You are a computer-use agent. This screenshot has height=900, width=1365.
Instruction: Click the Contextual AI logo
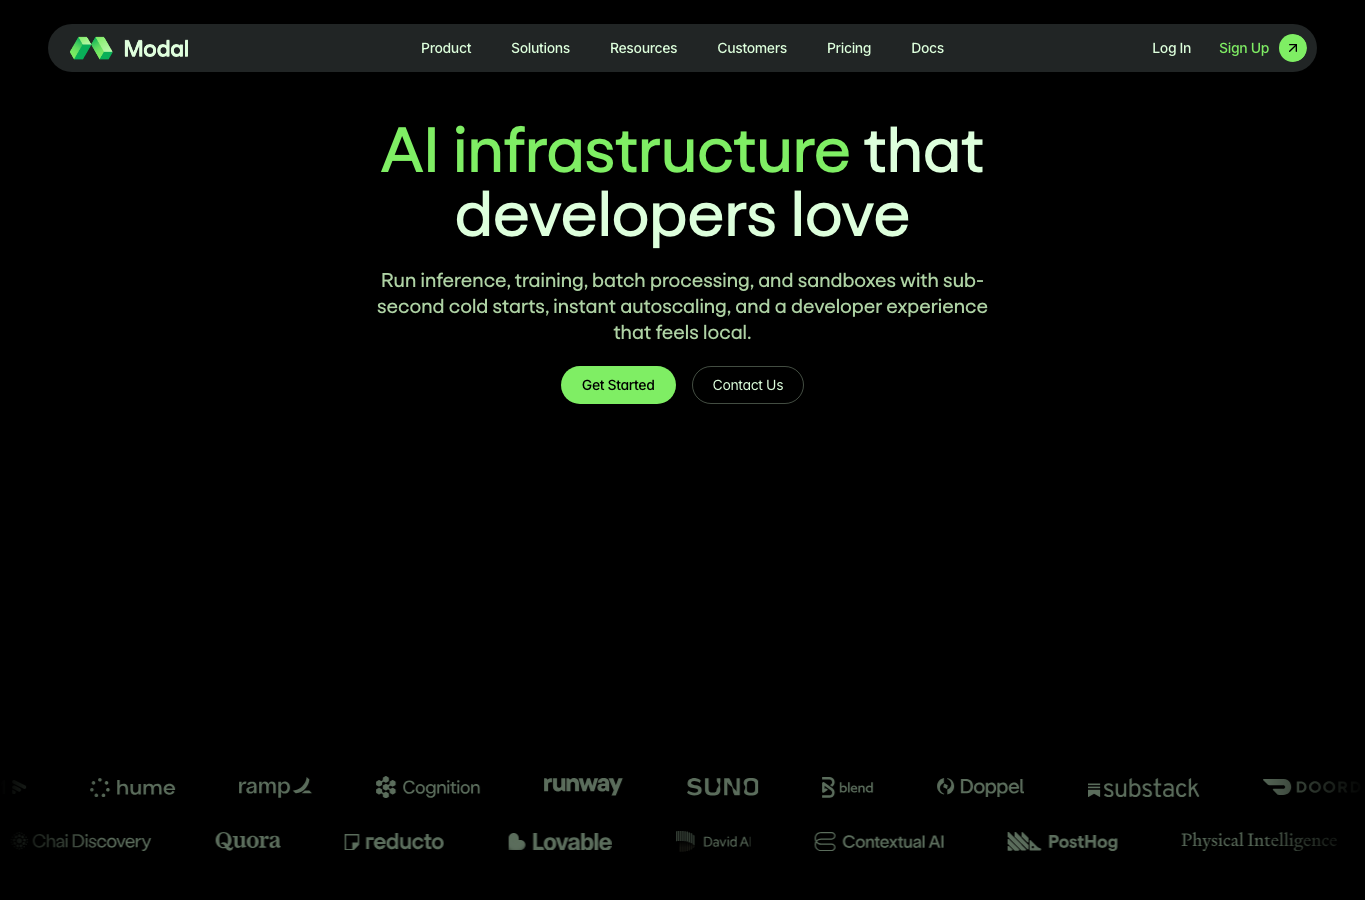(879, 842)
